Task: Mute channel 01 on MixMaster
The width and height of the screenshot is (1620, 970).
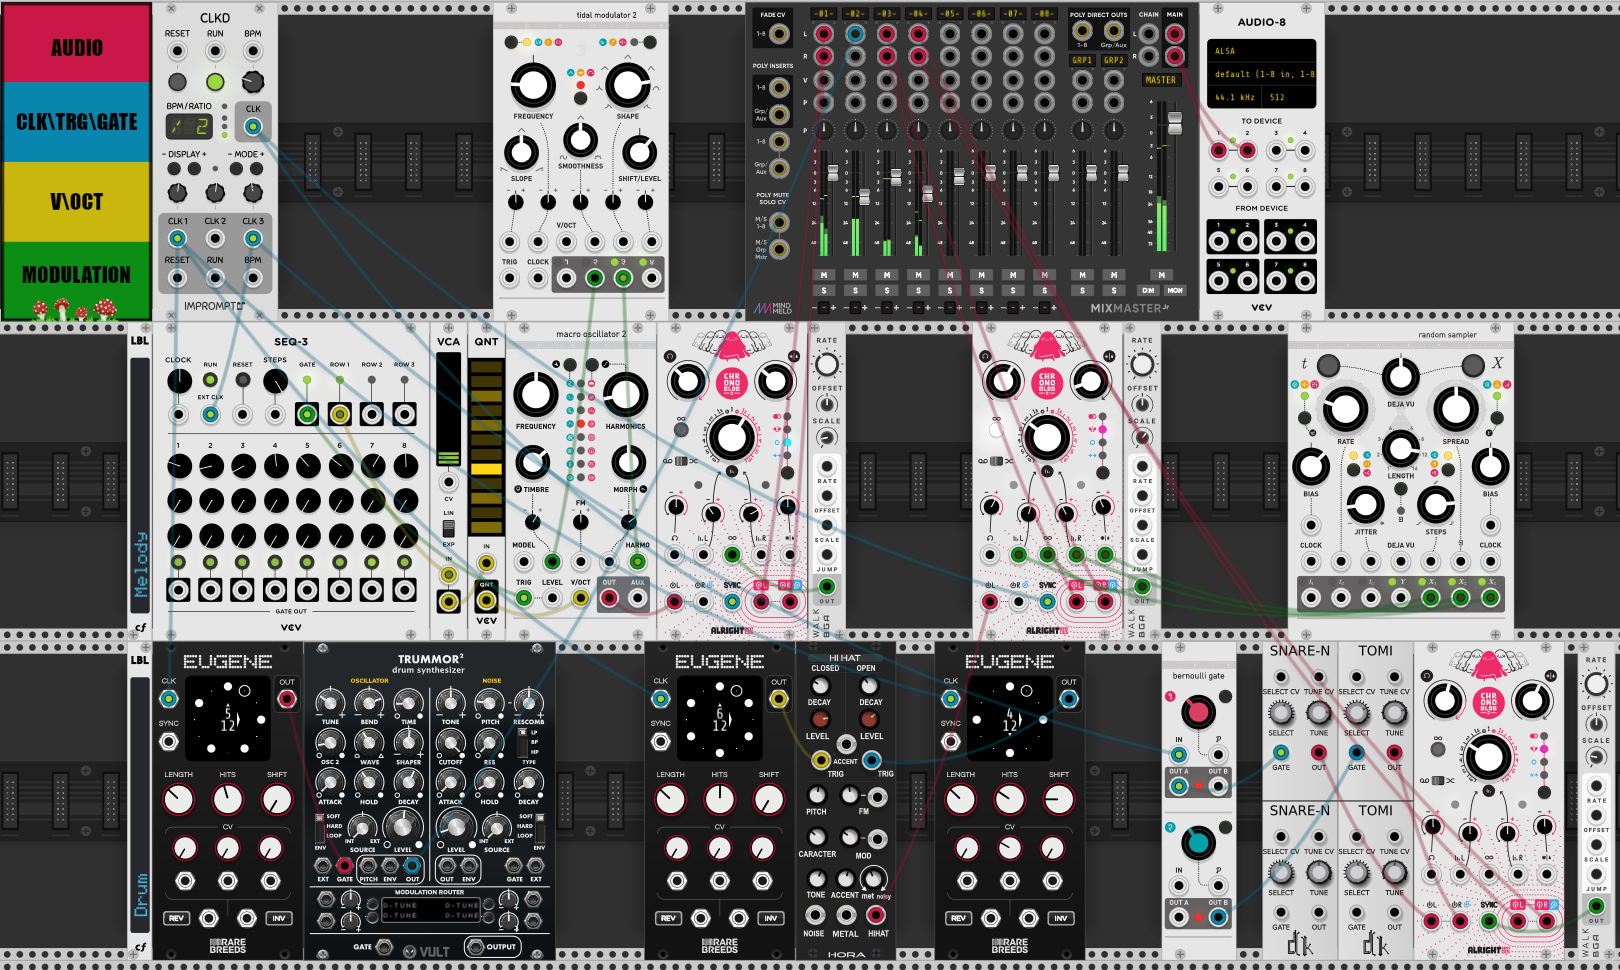Action: [x=824, y=275]
